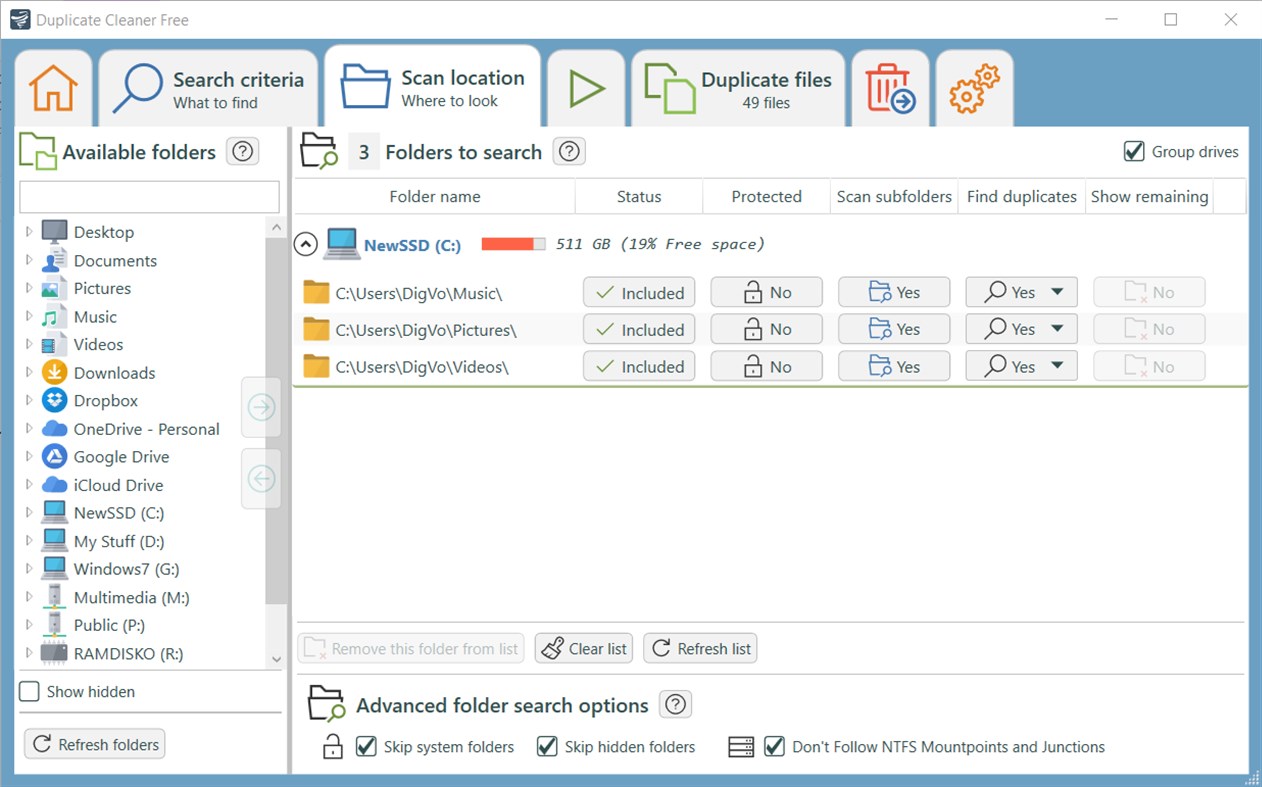Uncheck Group drives
The height and width of the screenshot is (787, 1262).
click(x=1134, y=151)
